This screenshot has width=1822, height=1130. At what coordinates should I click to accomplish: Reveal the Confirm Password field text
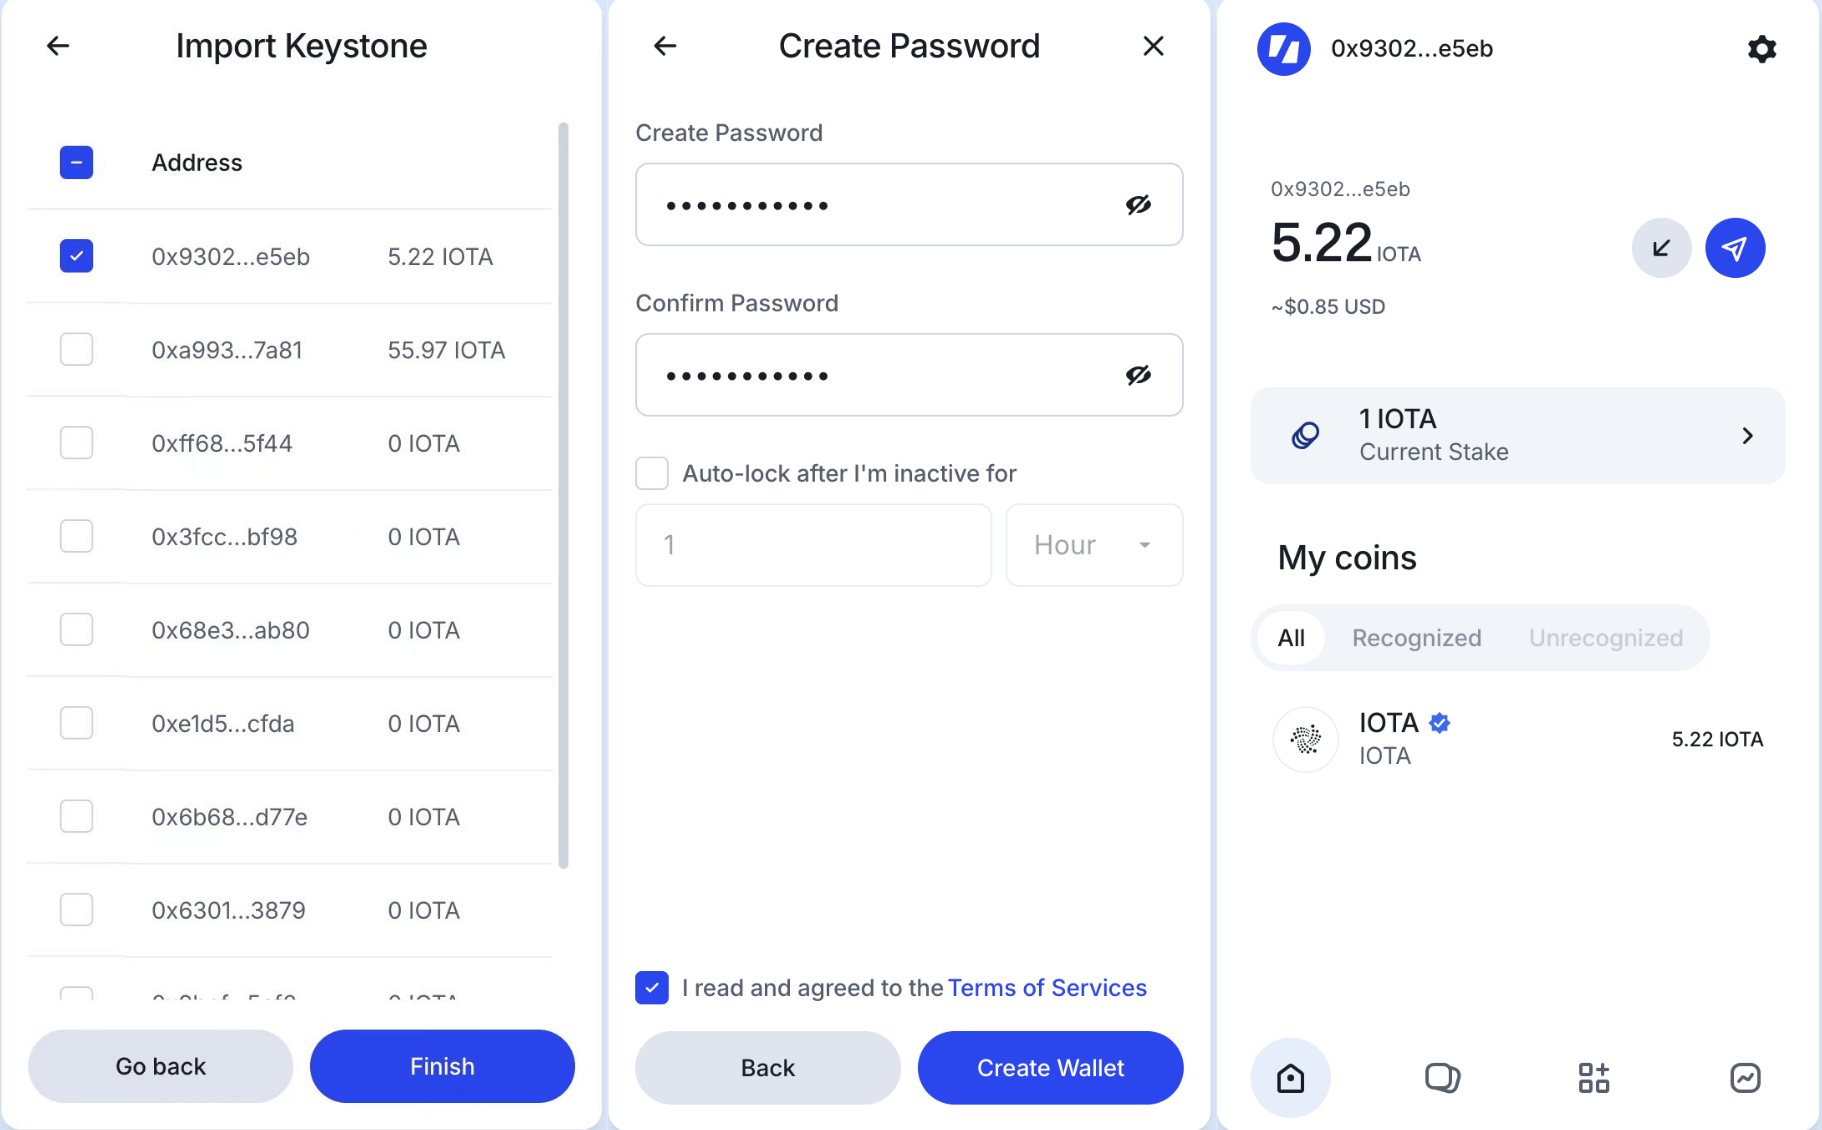coord(1138,375)
